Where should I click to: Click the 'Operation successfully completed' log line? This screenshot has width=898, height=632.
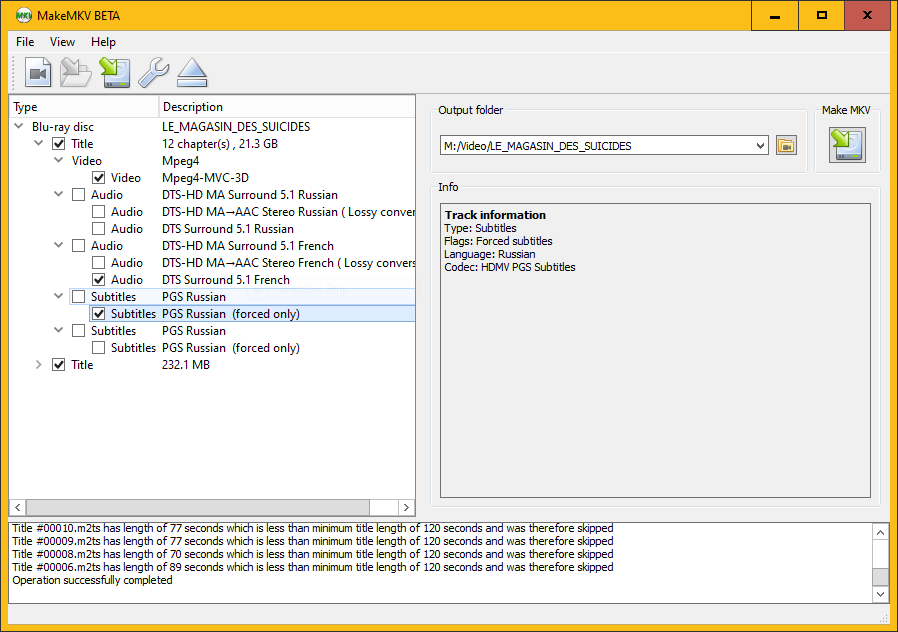click(x=92, y=580)
